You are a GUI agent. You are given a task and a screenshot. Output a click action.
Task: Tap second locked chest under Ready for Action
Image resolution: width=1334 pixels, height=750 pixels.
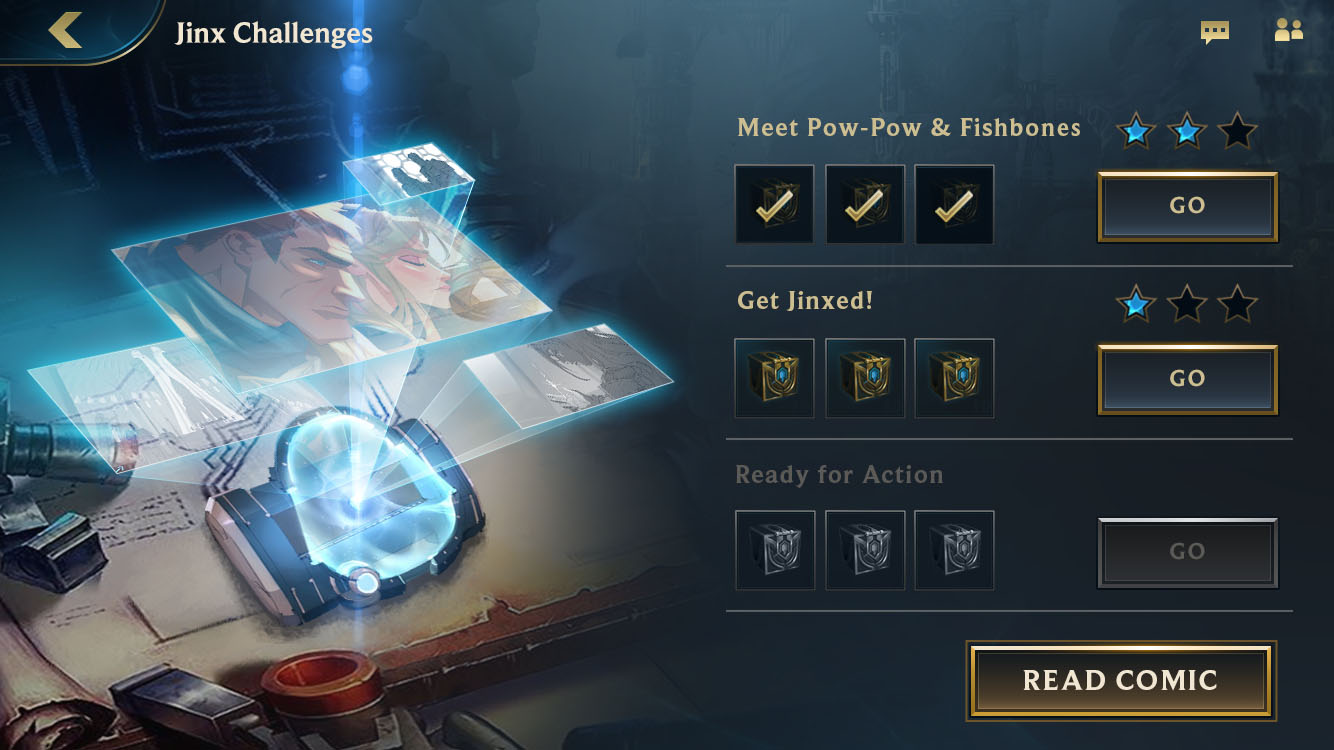[x=865, y=550]
